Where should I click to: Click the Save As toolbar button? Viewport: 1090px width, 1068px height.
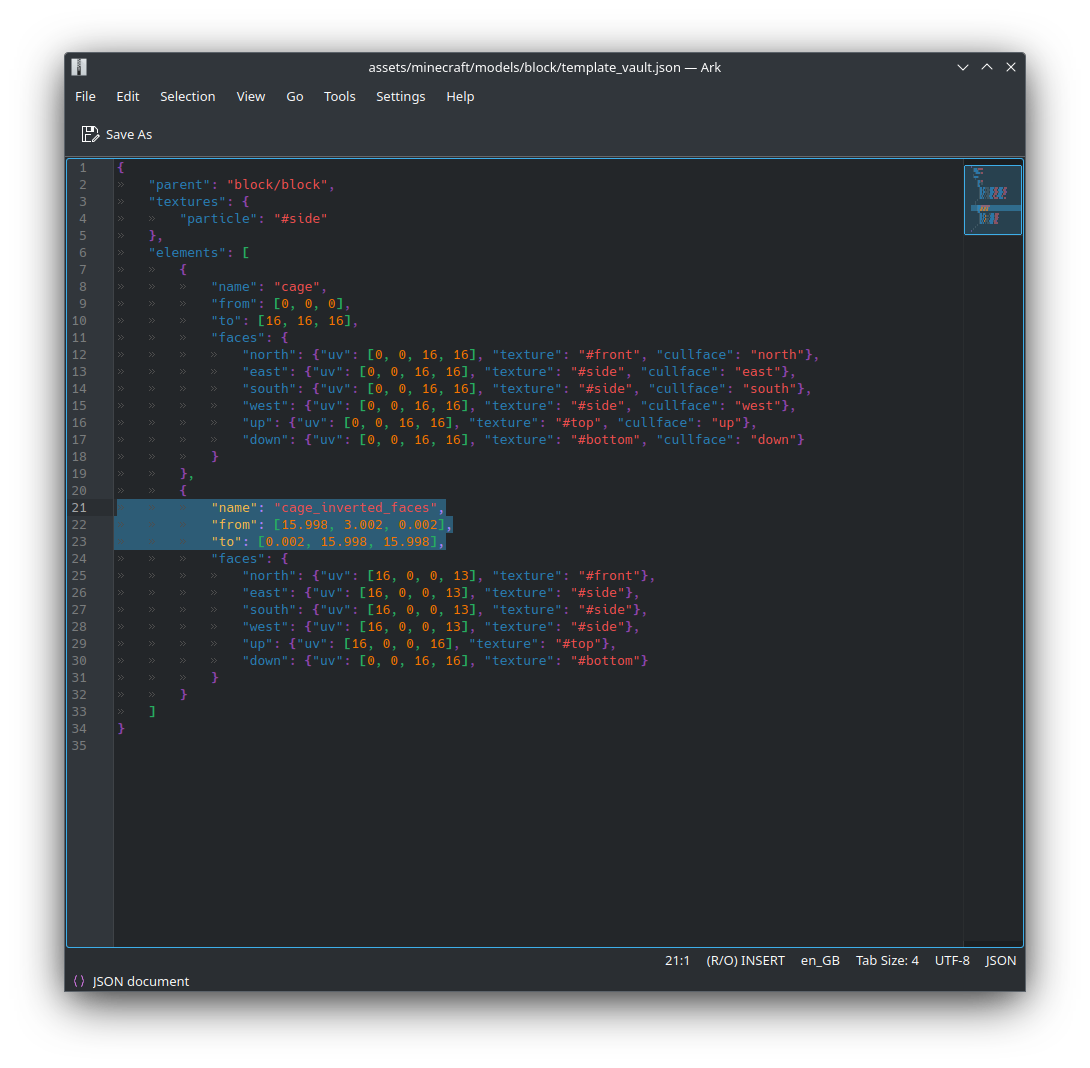point(117,134)
